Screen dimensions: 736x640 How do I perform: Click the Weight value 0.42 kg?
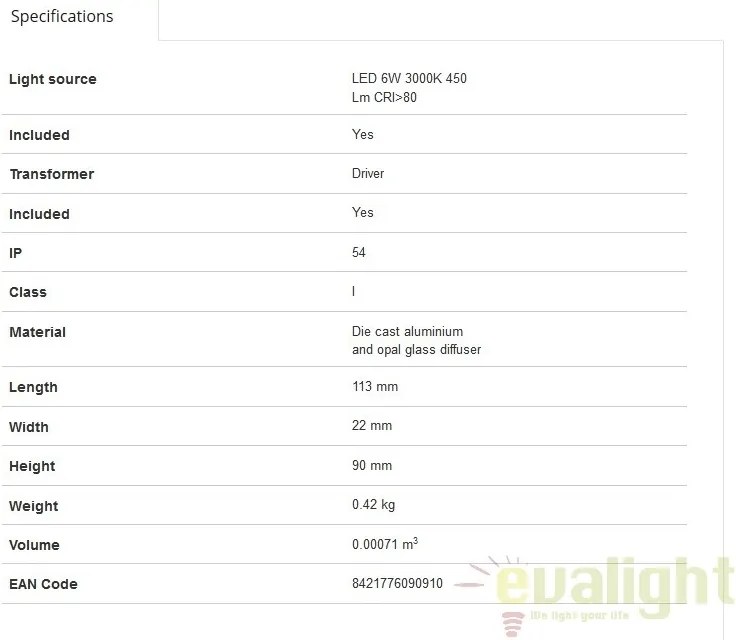(373, 505)
